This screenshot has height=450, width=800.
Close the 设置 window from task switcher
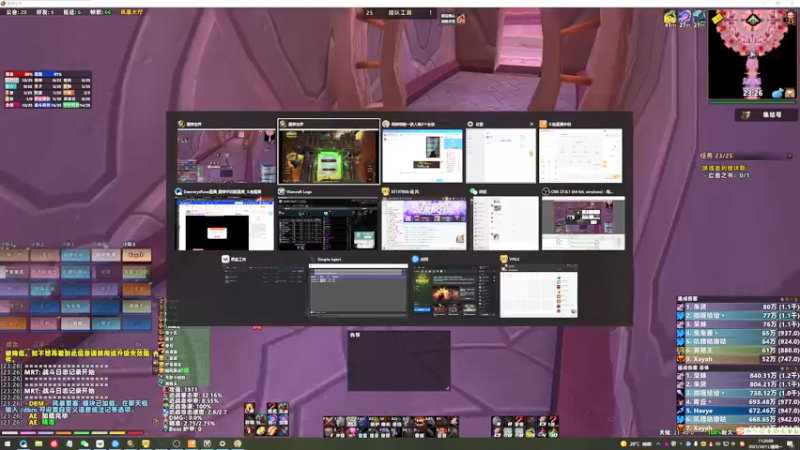pos(531,124)
